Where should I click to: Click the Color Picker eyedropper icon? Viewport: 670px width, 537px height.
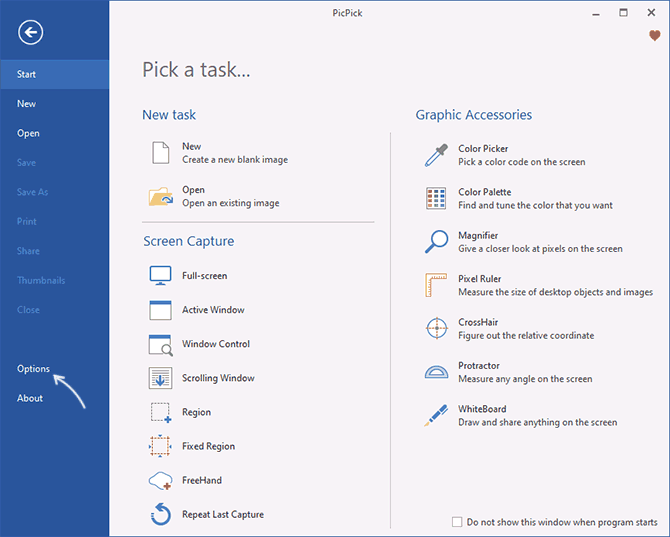436,155
